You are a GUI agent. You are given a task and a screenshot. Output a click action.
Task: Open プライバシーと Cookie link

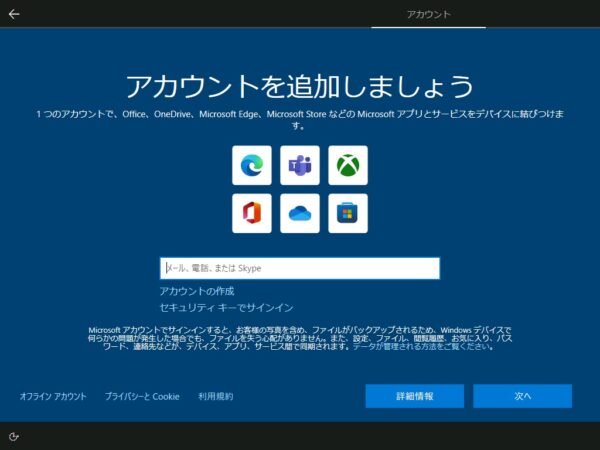click(x=142, y=396)
